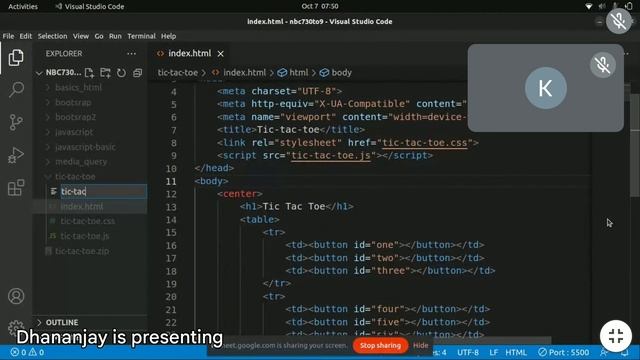The image size is (640, 360).
Task: Change the LF end of line setting
Action: 493,352
